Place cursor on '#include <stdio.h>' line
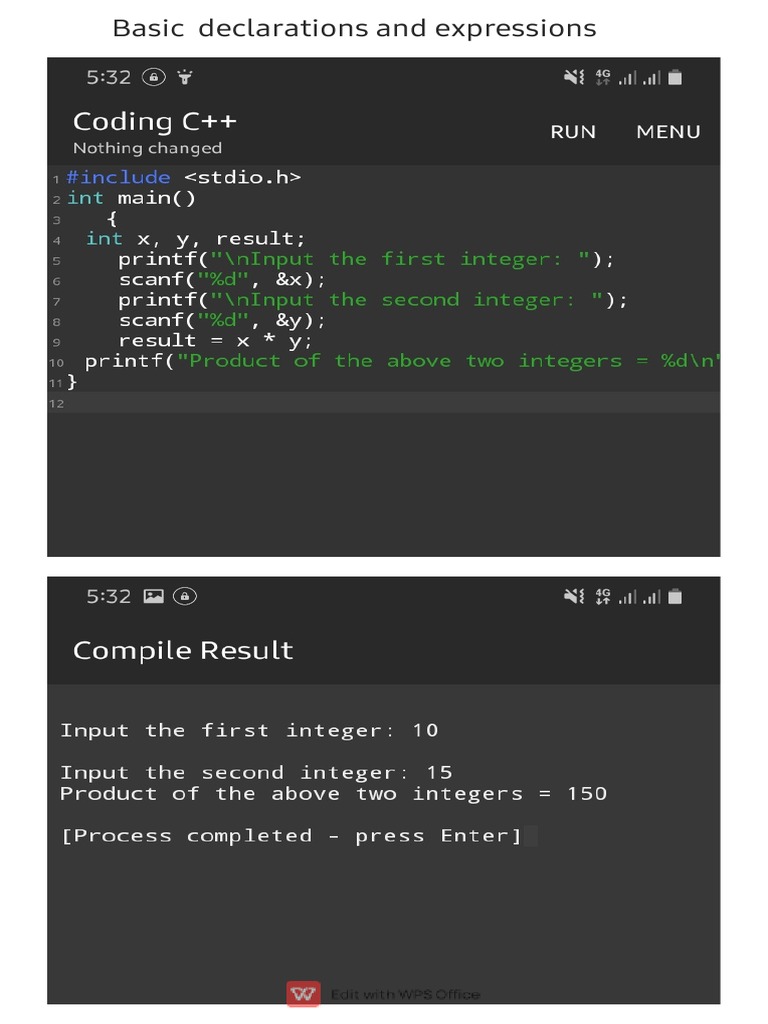Viewport: 768px width, 1024px height. click(x=184, y=177)
